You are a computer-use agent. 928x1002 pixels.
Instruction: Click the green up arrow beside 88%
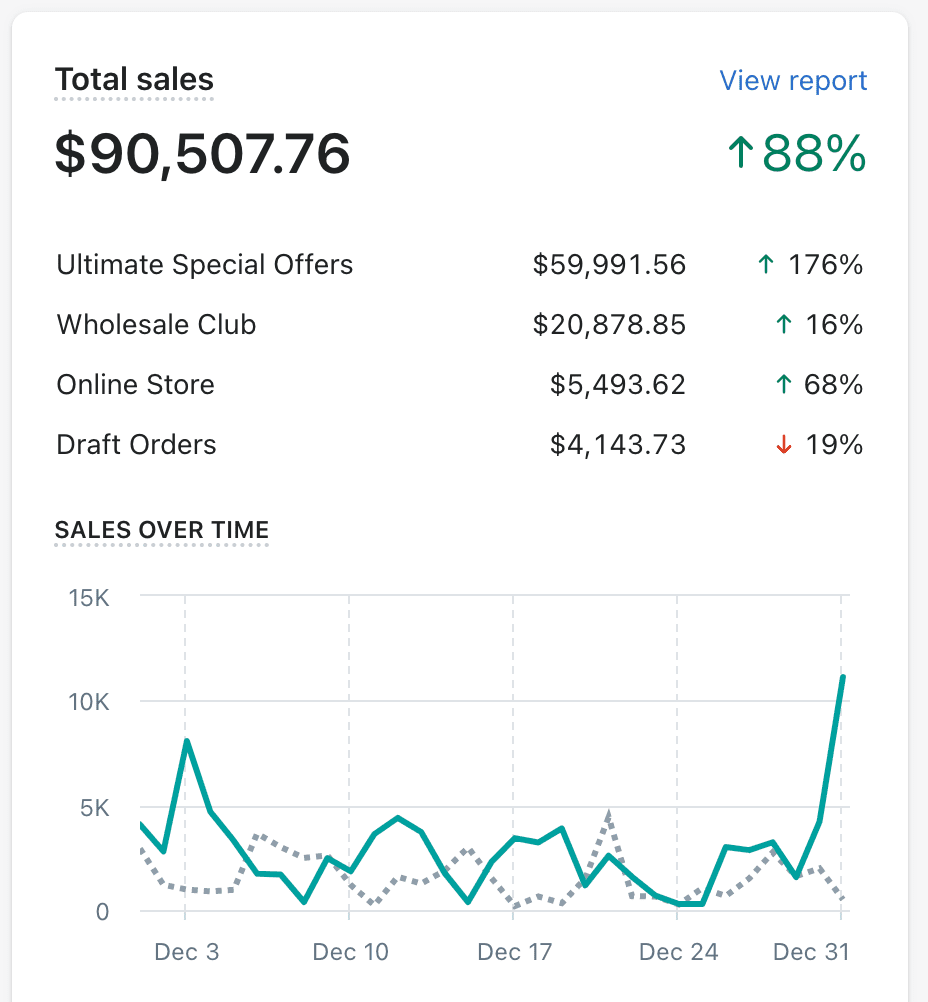point(739,154)
